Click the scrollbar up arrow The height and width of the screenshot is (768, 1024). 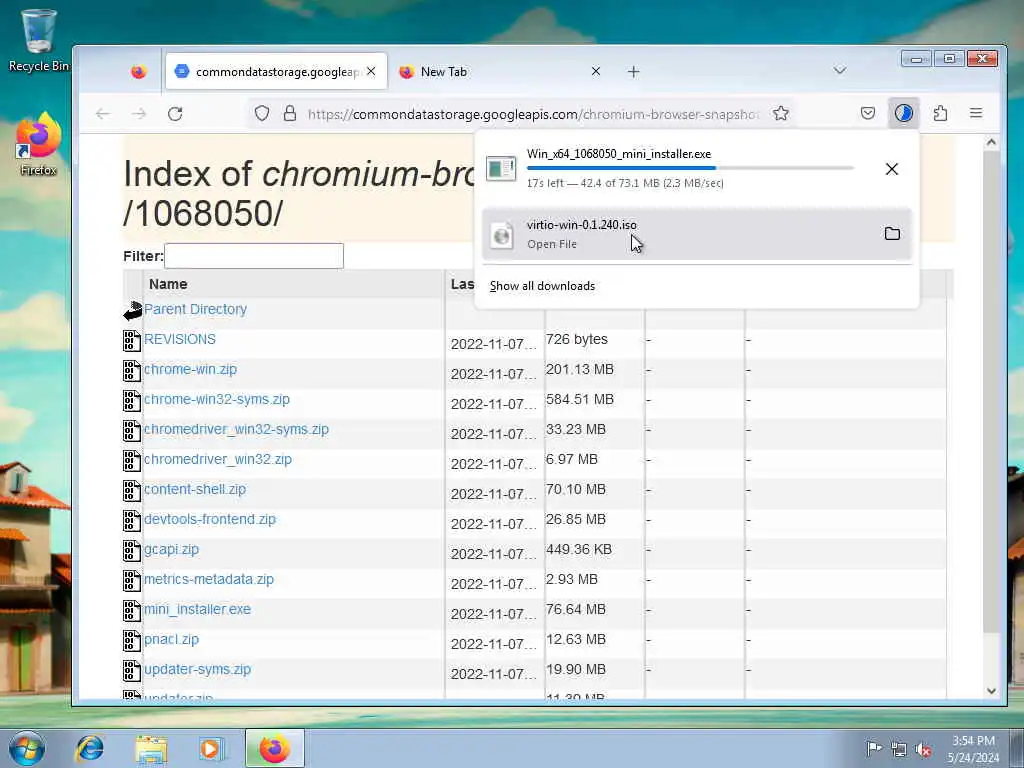click(991, 142)
